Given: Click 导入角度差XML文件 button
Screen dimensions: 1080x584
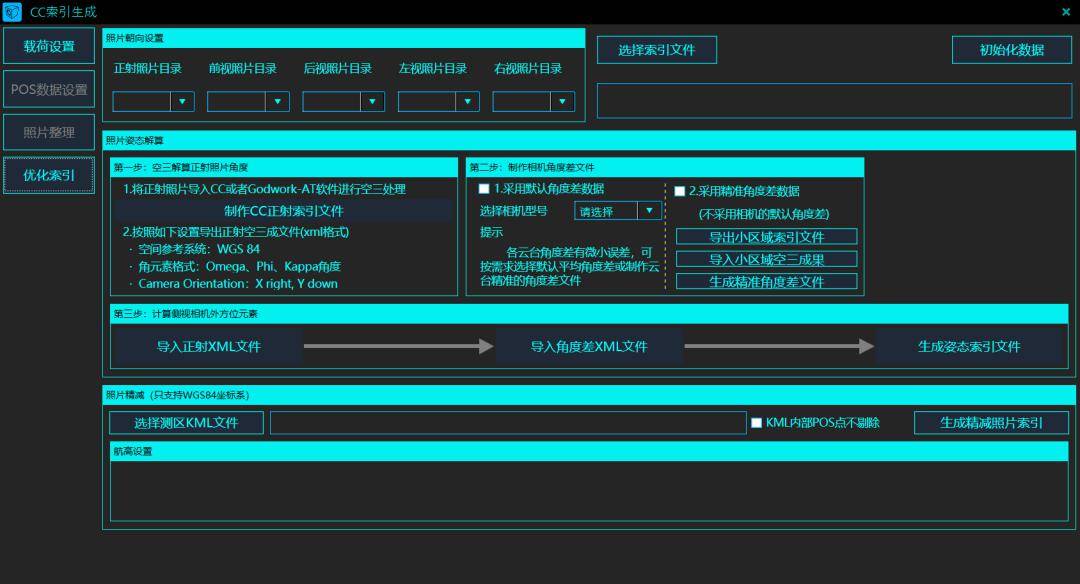Looking at the screenshot, I should (x=589, y=346).
